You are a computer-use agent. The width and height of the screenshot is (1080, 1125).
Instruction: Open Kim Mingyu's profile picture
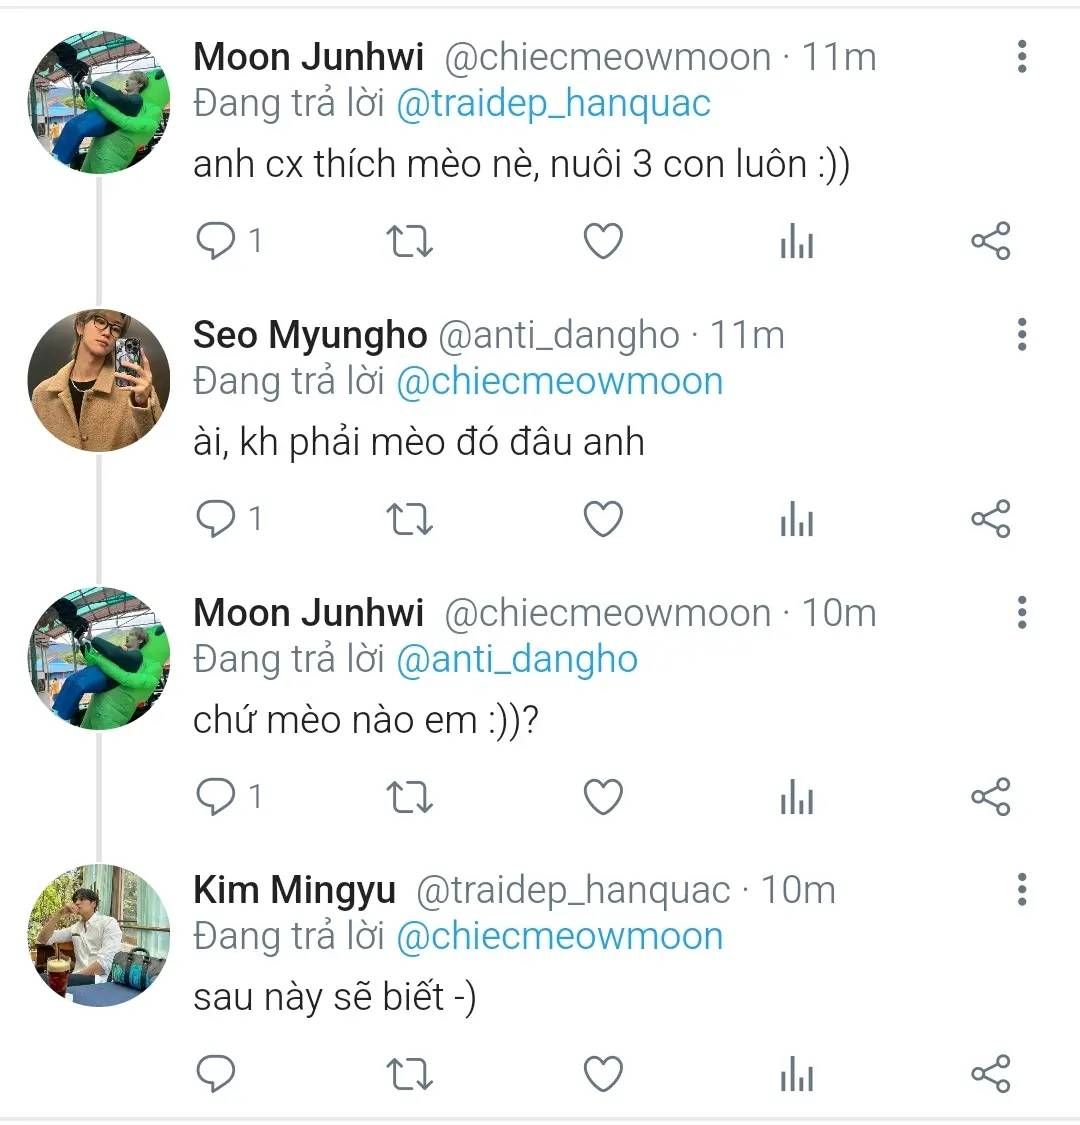tap(98, 936)
